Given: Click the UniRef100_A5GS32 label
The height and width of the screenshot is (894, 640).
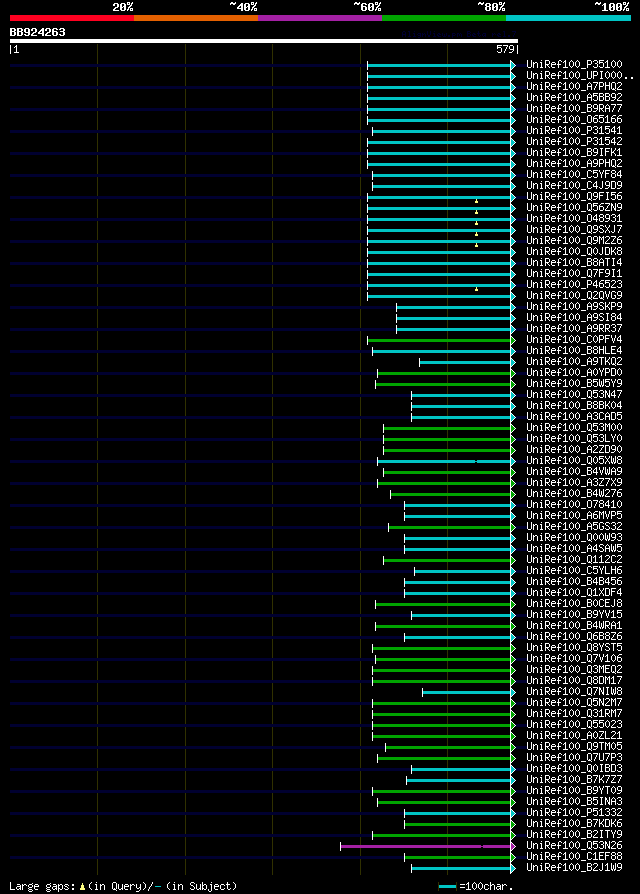Looking at the screenshot, I should pos(574,527).
